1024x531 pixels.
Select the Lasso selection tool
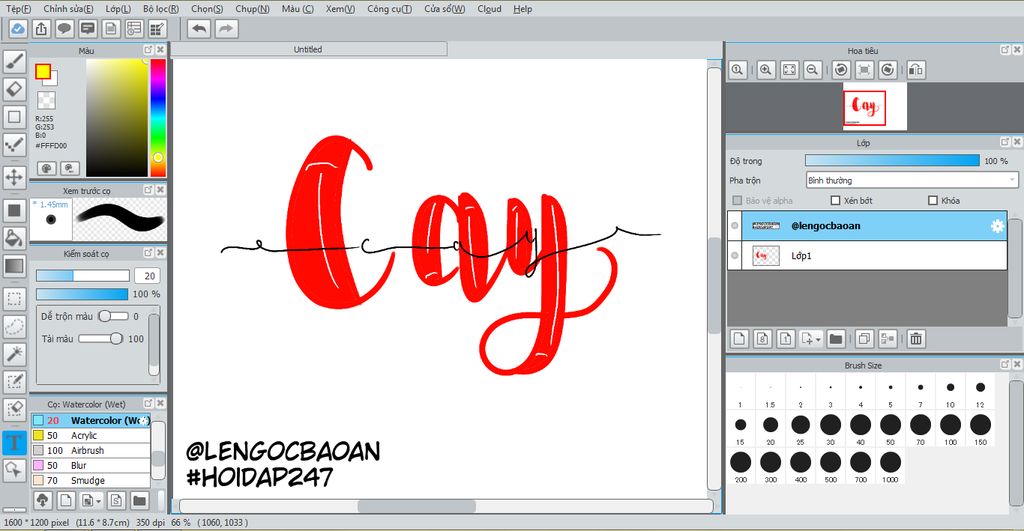(14, 327)
